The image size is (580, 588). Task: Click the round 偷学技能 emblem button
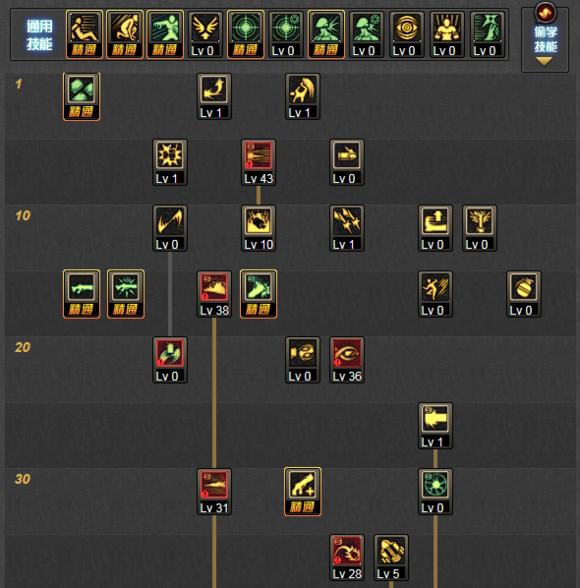click(x=546, y=12)
